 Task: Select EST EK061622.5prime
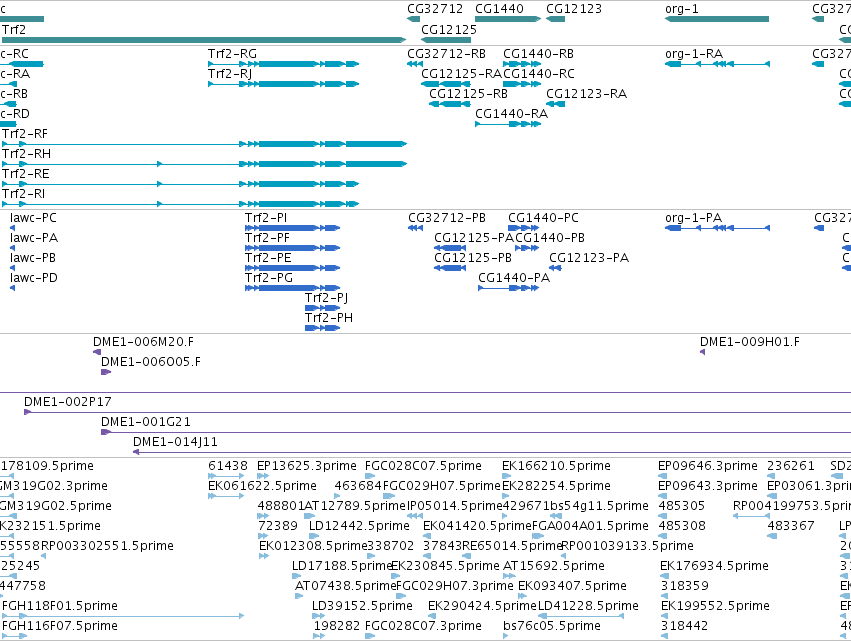(x=226, y=496)
